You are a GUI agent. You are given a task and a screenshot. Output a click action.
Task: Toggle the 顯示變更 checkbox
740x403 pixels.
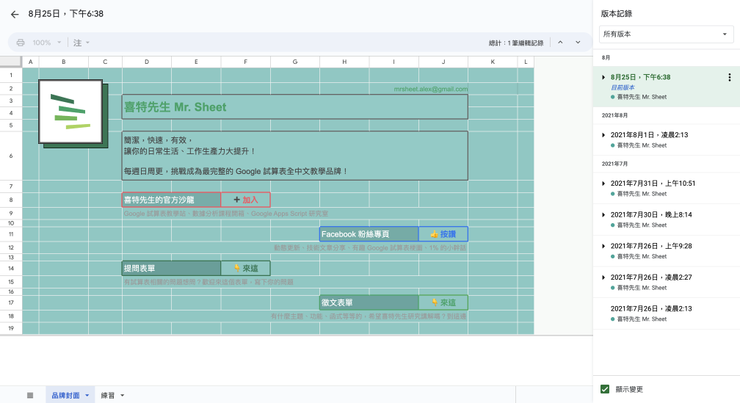[605, 389]
